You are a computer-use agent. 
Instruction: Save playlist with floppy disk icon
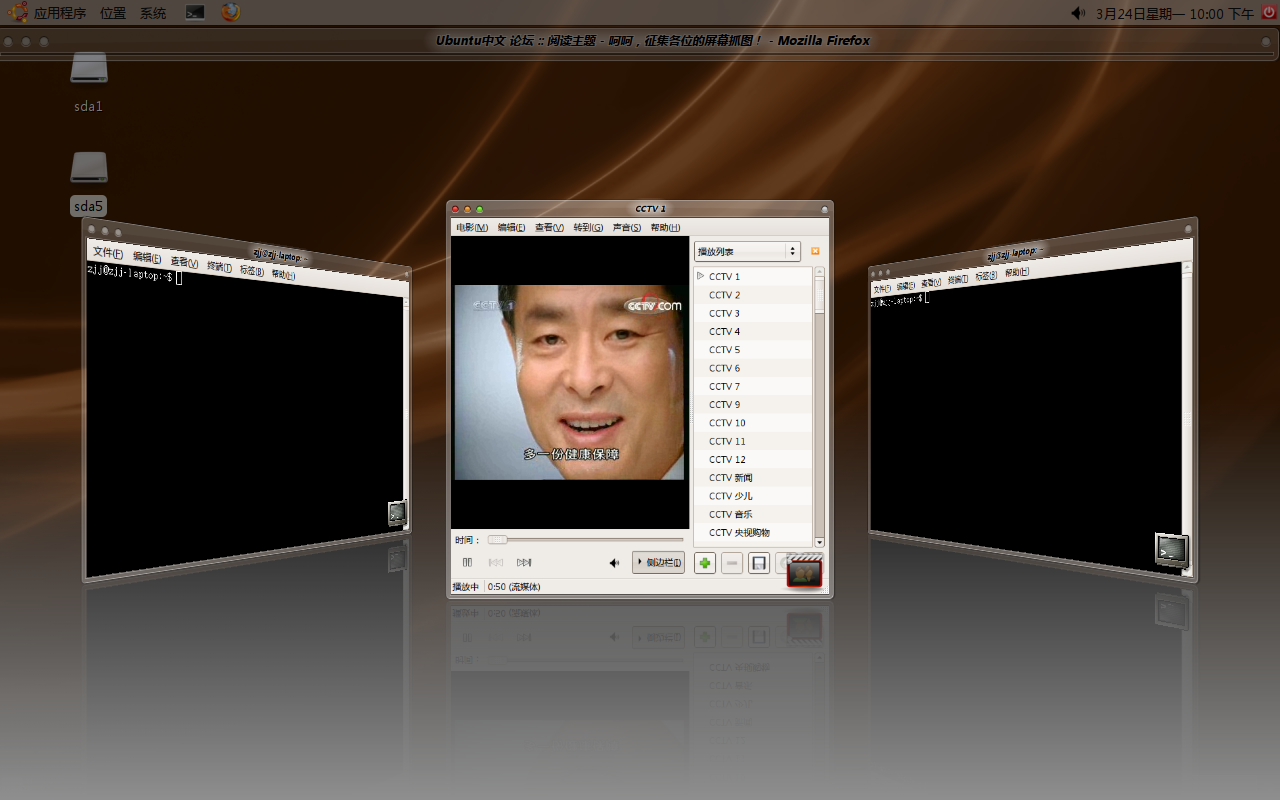[759, 564]
